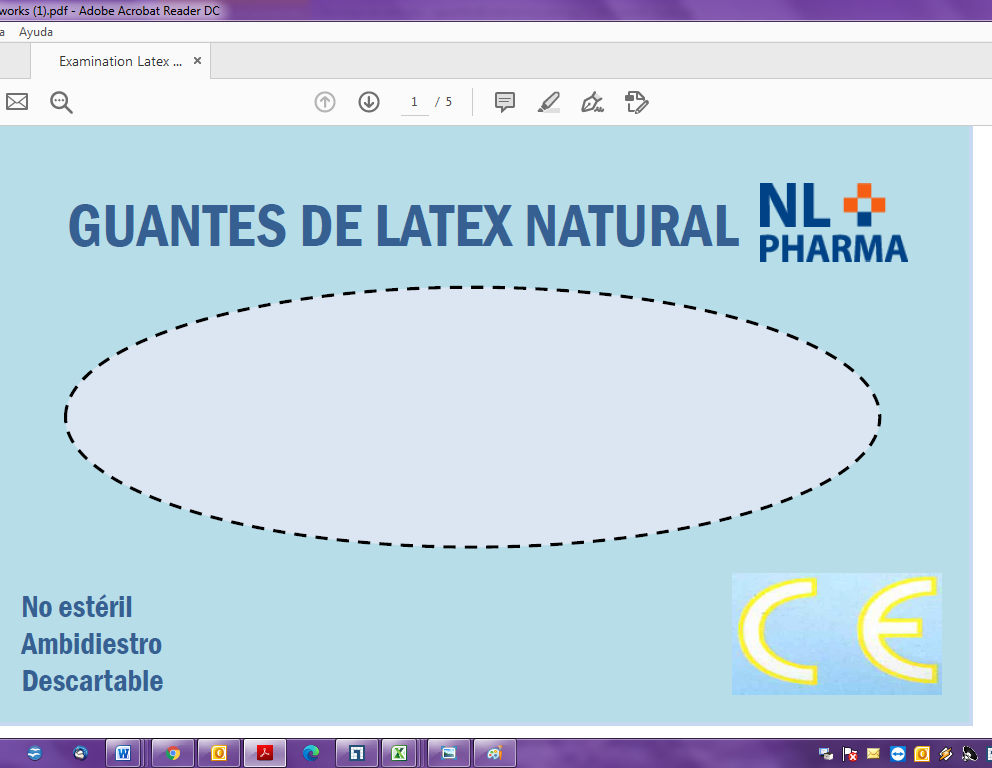
Task: Click the NL PHARMA logo
Action: [833, 222]
